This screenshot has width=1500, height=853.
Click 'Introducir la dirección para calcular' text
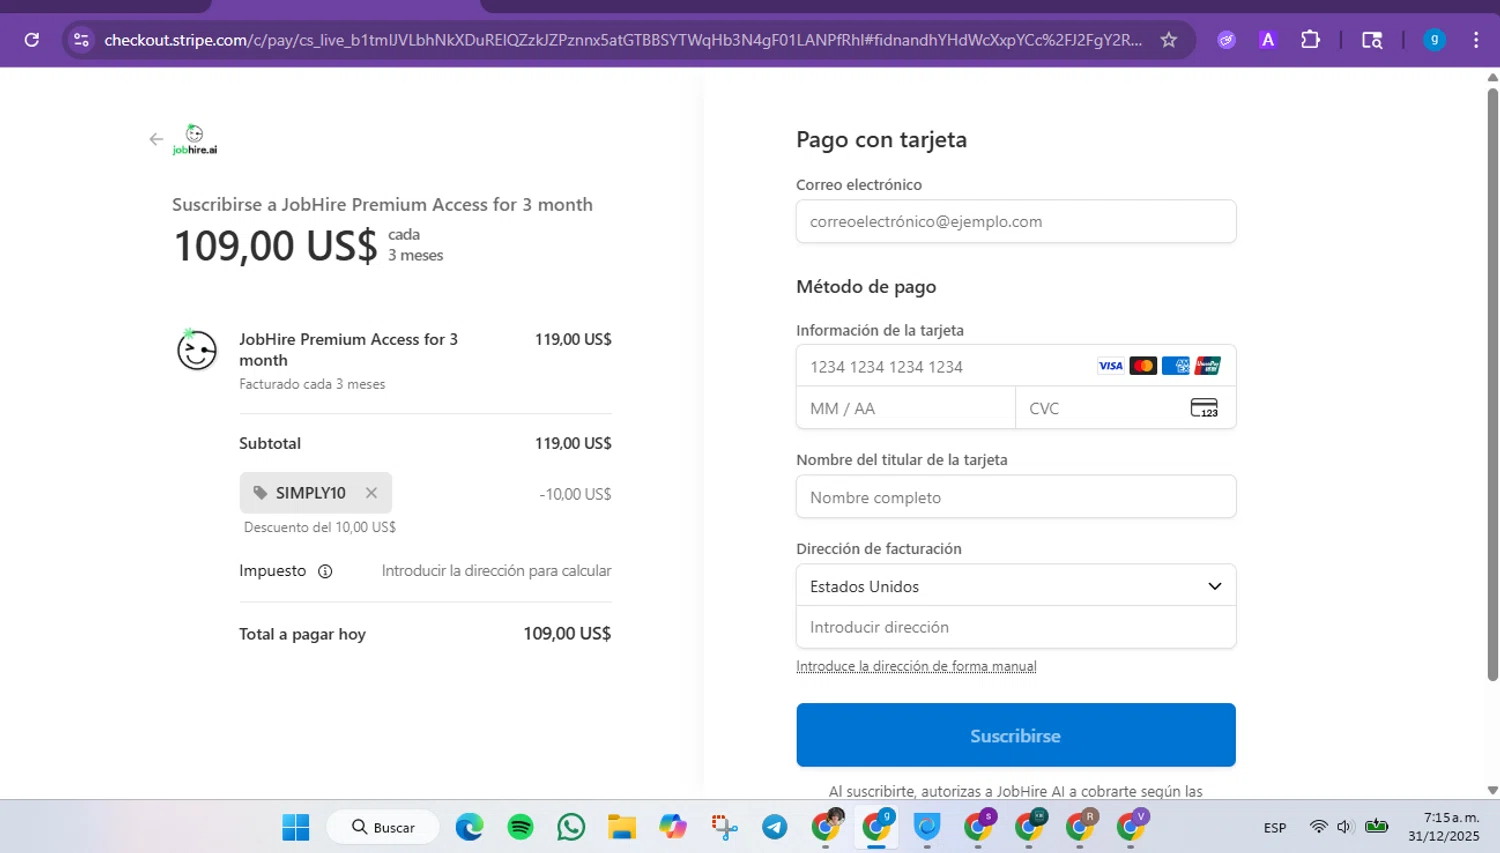point(496,571)
